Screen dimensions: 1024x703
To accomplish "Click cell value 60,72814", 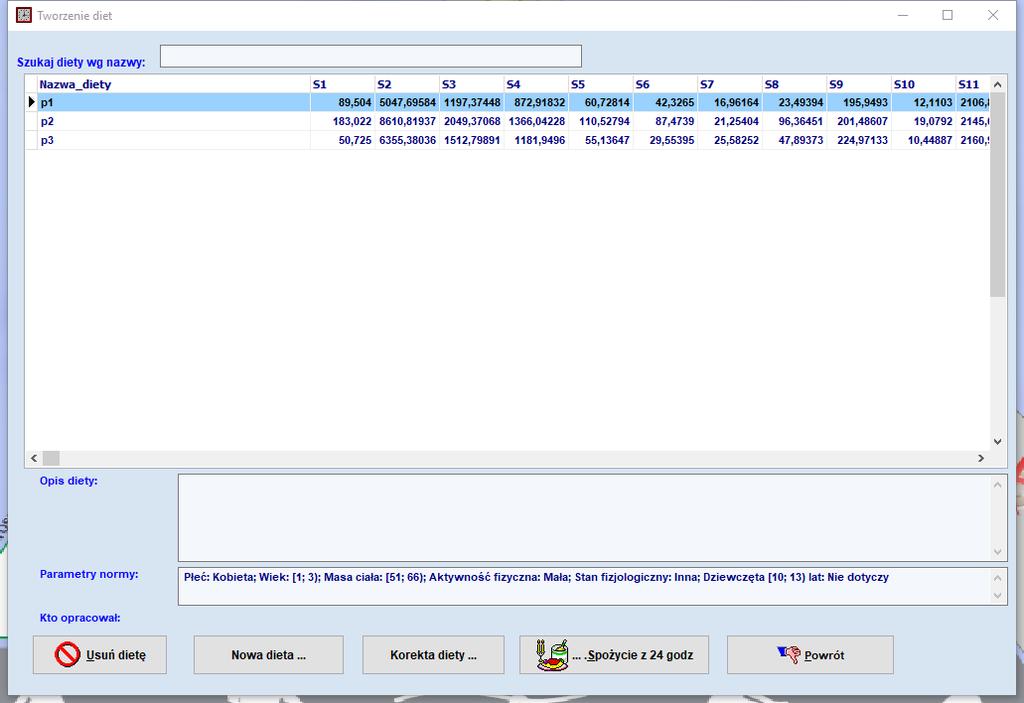I will 607,103.
